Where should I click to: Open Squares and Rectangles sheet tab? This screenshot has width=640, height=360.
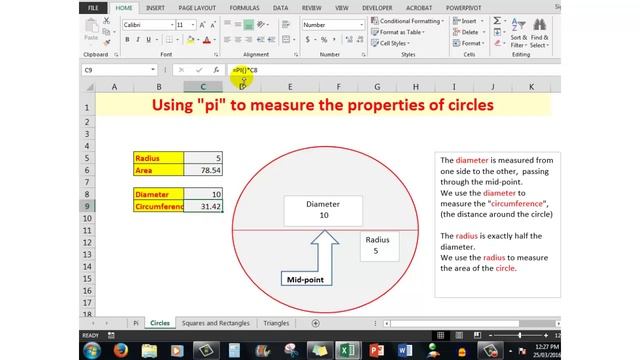[x=216, y=323]
